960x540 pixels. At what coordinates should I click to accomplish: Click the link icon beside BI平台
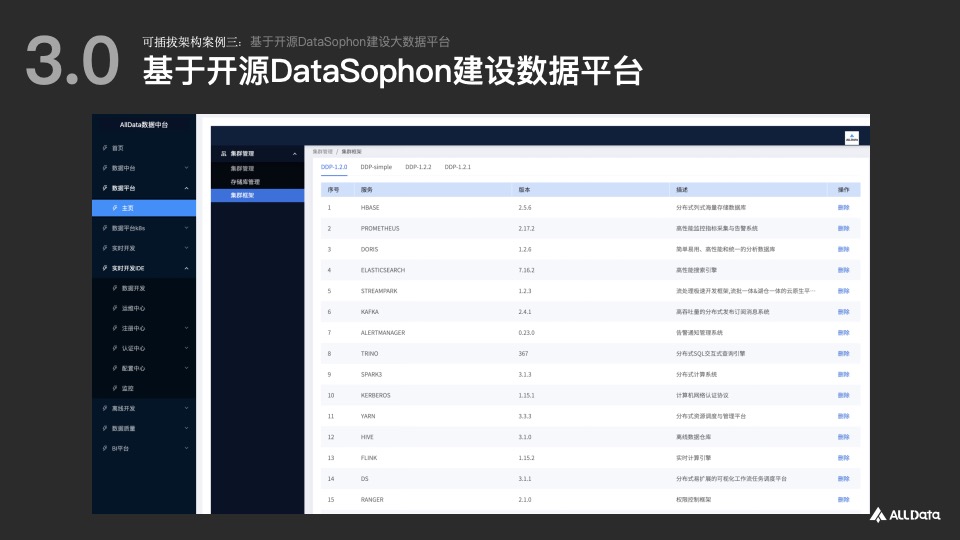pyautogui.click(x=105, y=448)
